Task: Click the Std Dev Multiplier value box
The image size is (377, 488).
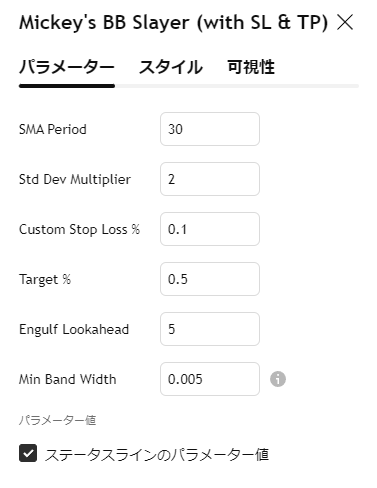Action: click(210, 179)
